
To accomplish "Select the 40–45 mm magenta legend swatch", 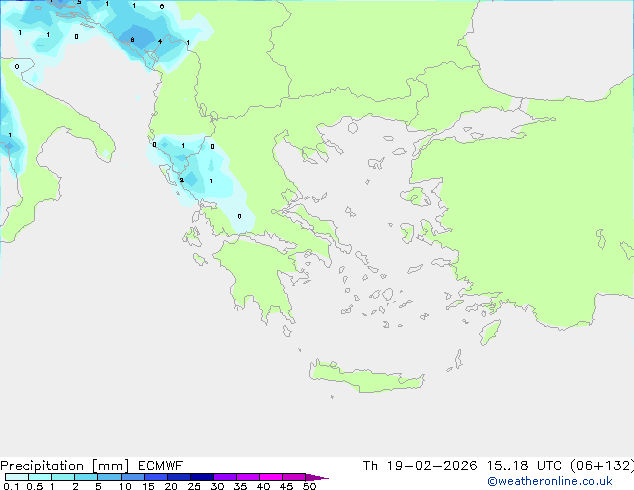I will click(271, 477).
